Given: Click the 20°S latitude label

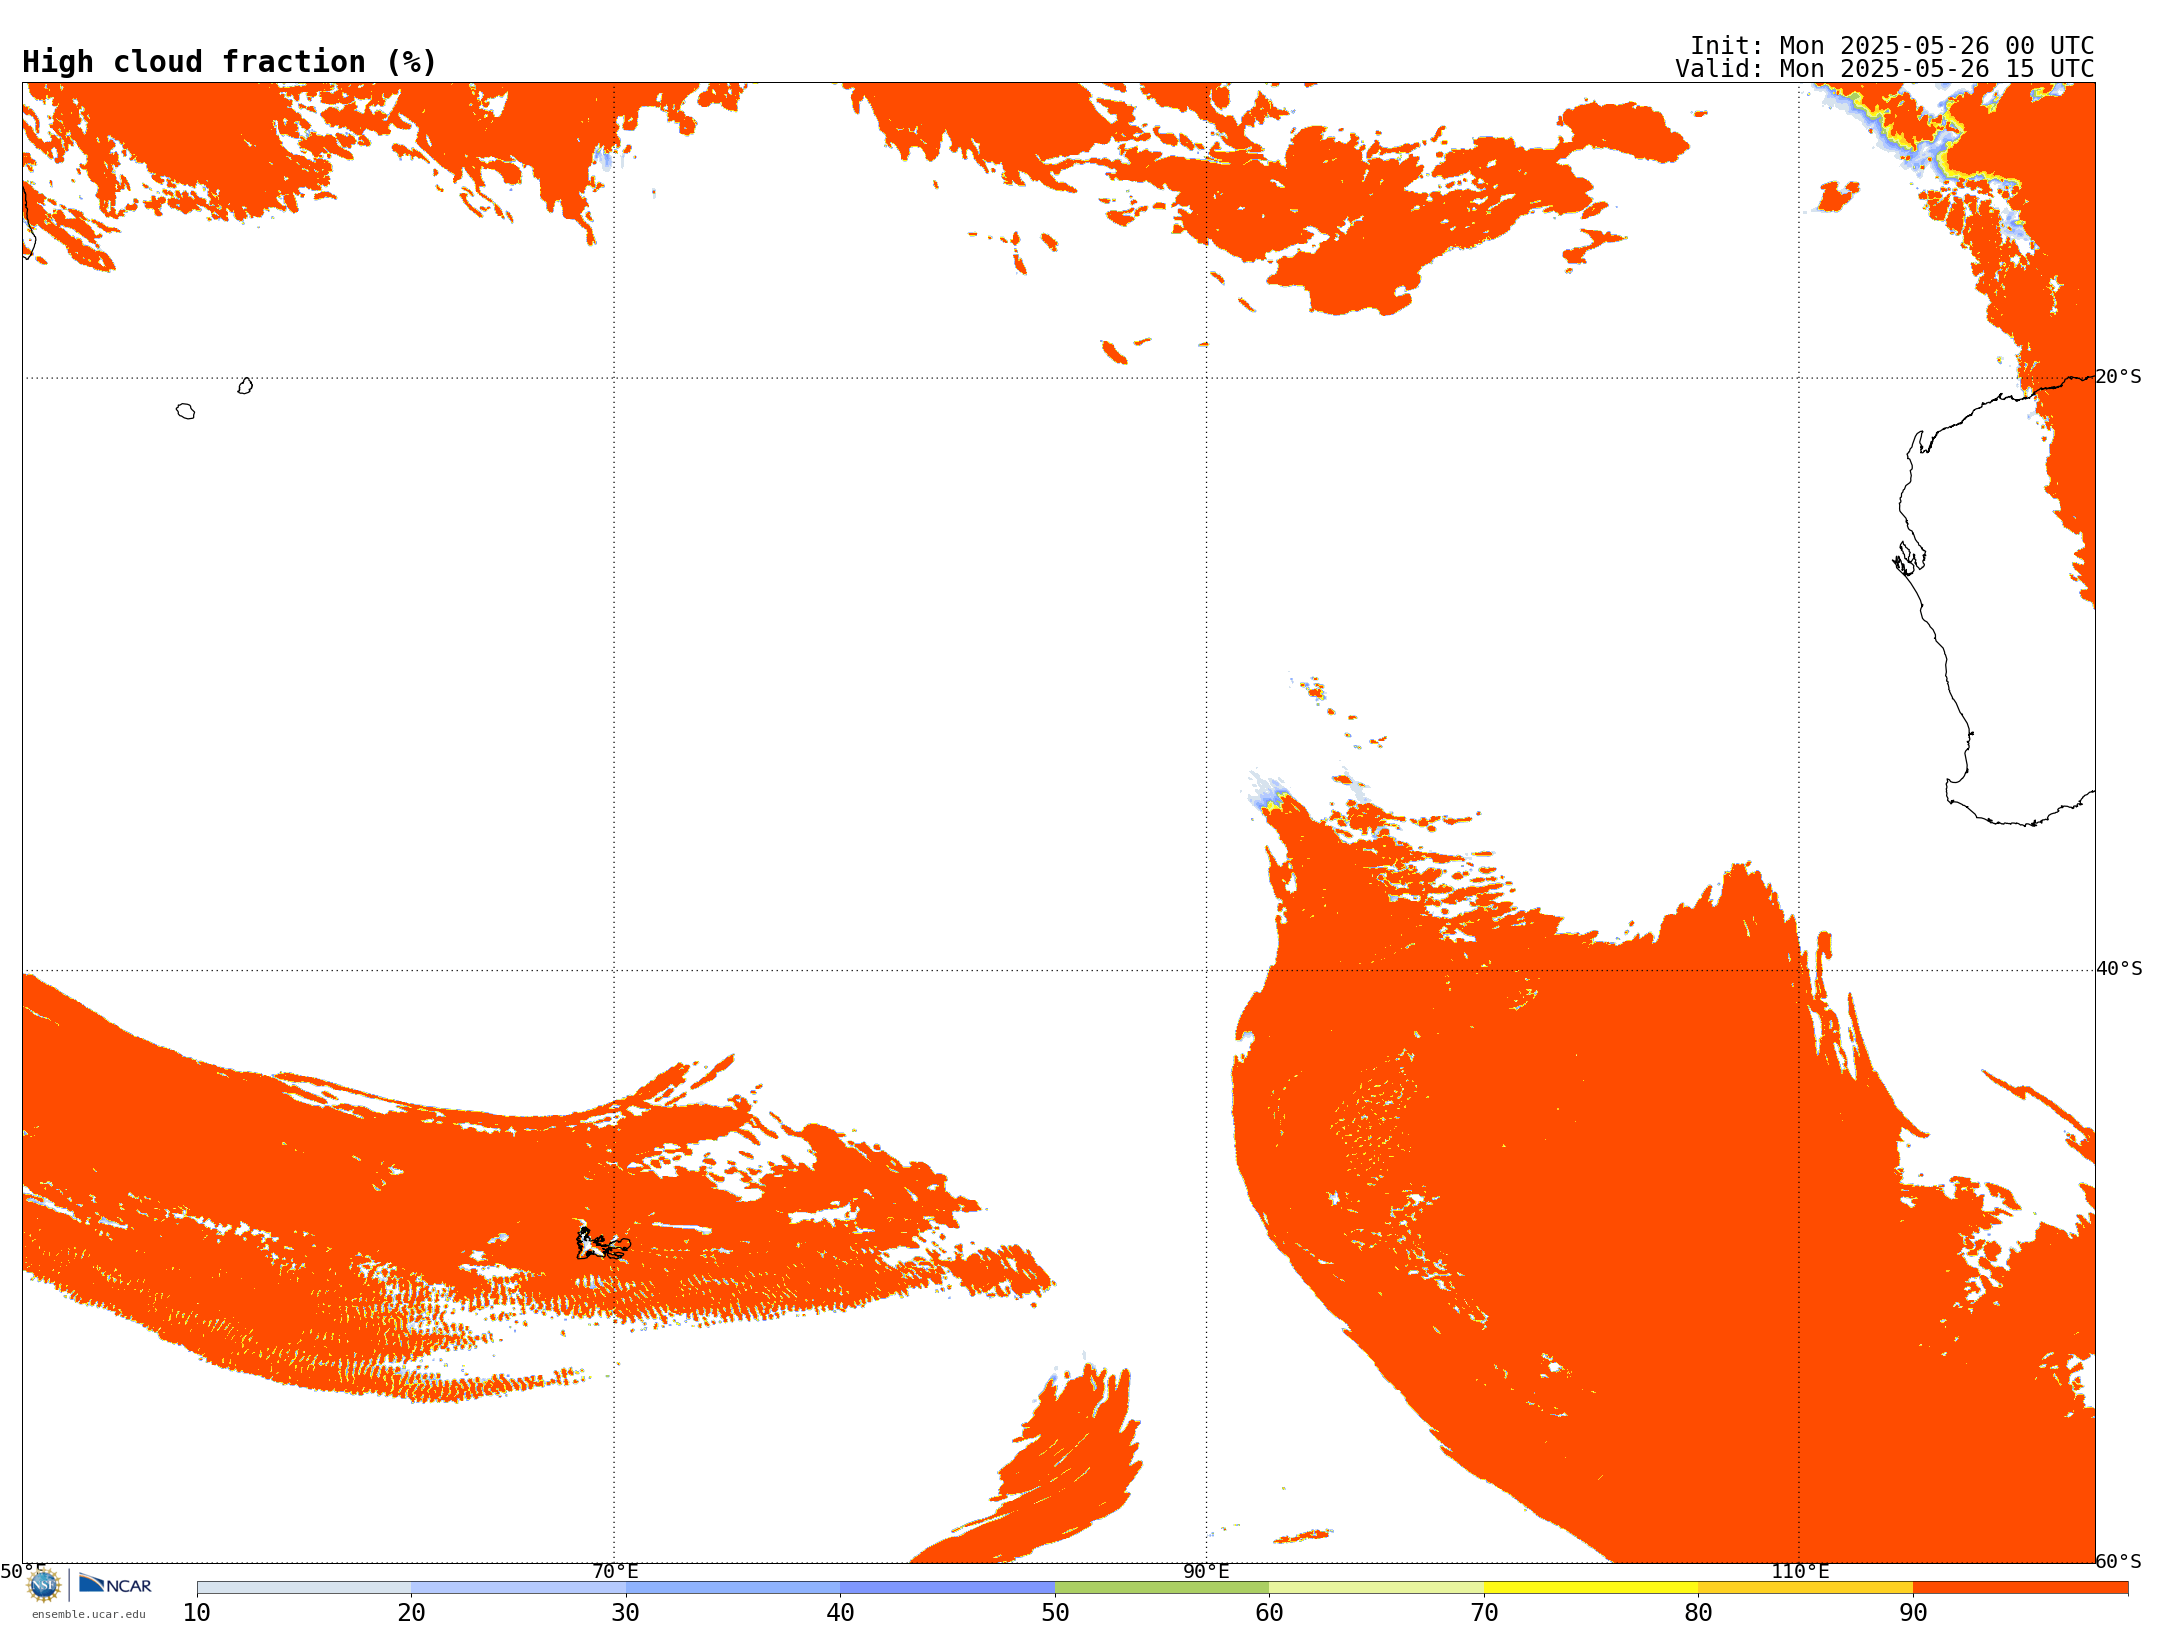Looking at the screenshot, I should click(2119, 377).
